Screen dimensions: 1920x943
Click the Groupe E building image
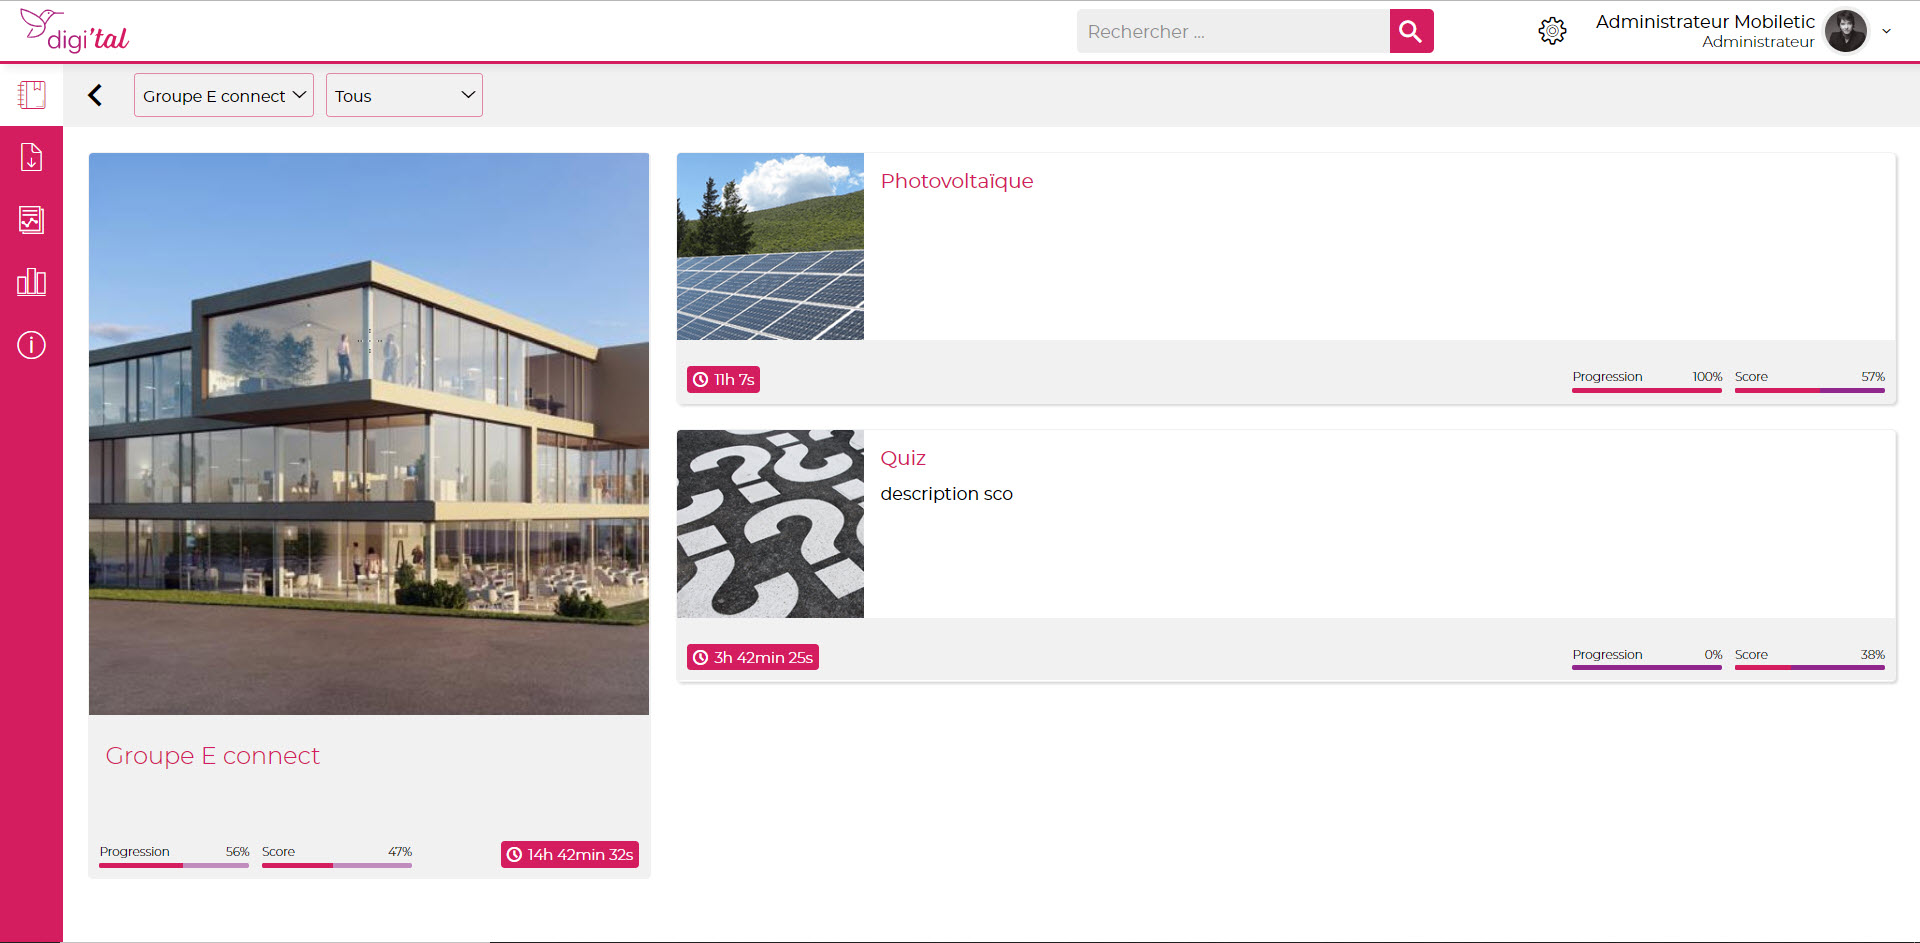(369, 434)
